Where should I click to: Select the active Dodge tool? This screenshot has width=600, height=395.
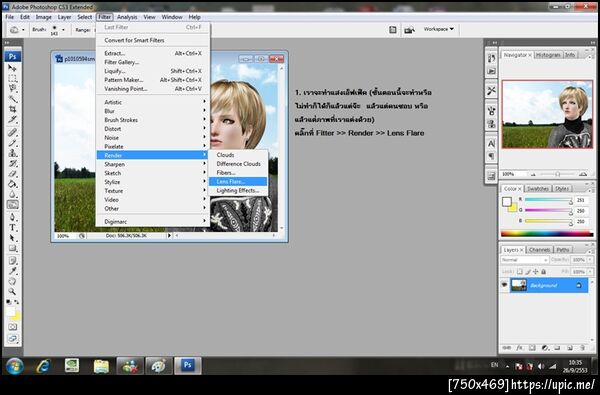(12, 205)
